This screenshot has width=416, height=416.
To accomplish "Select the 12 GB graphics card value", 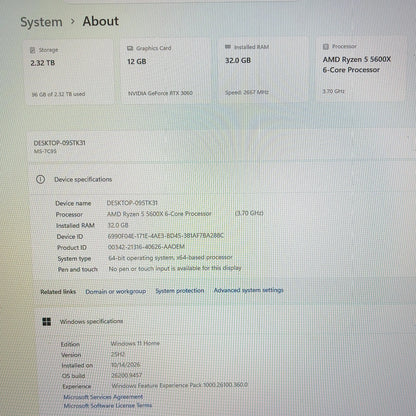I will 137,62.
